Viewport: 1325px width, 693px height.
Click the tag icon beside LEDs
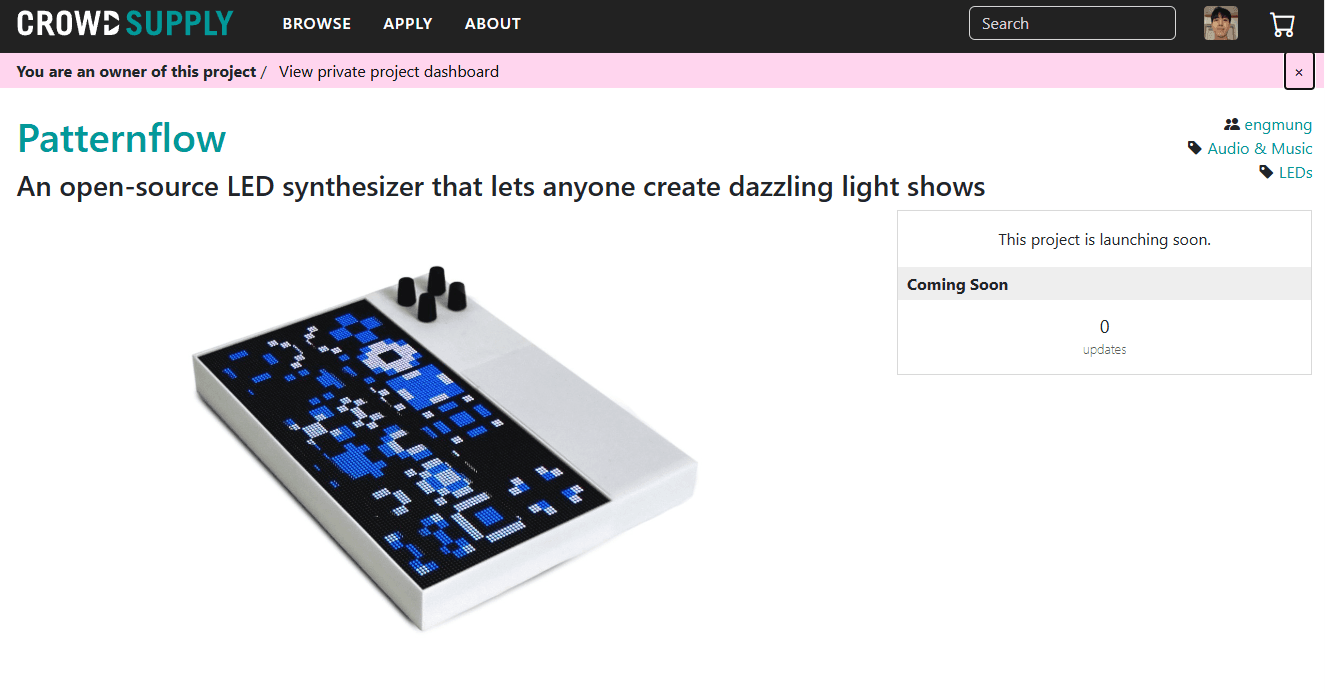pos(1266,172)
